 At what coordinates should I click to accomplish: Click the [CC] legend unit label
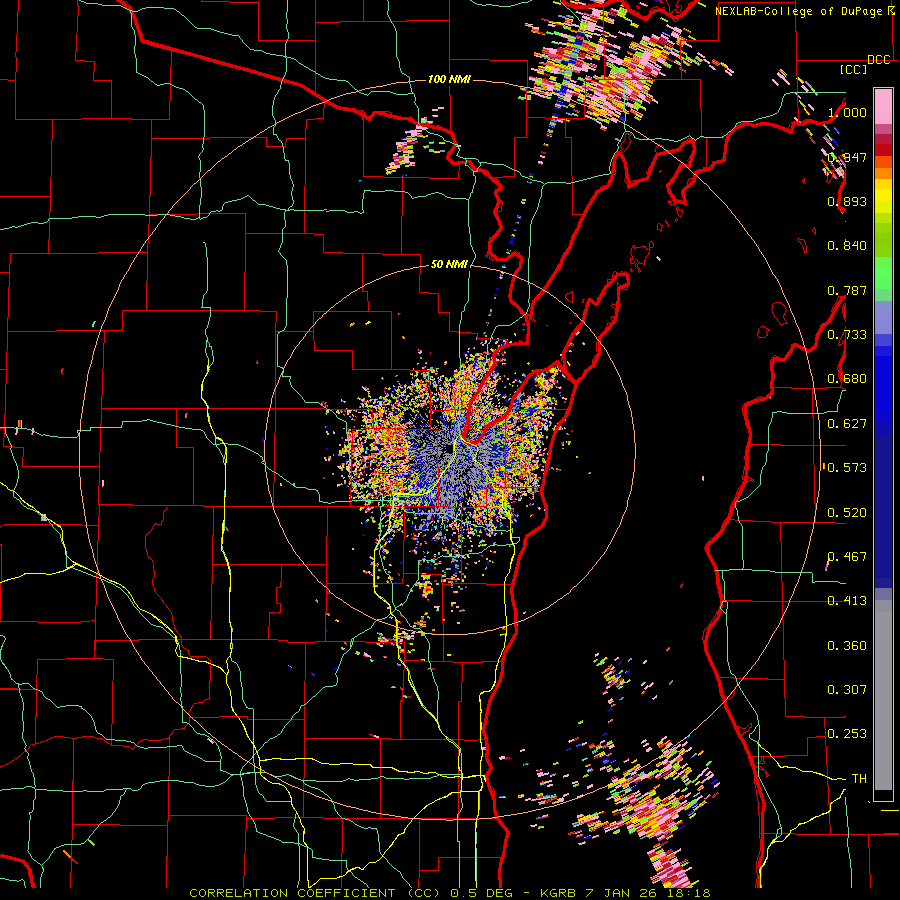853,69
